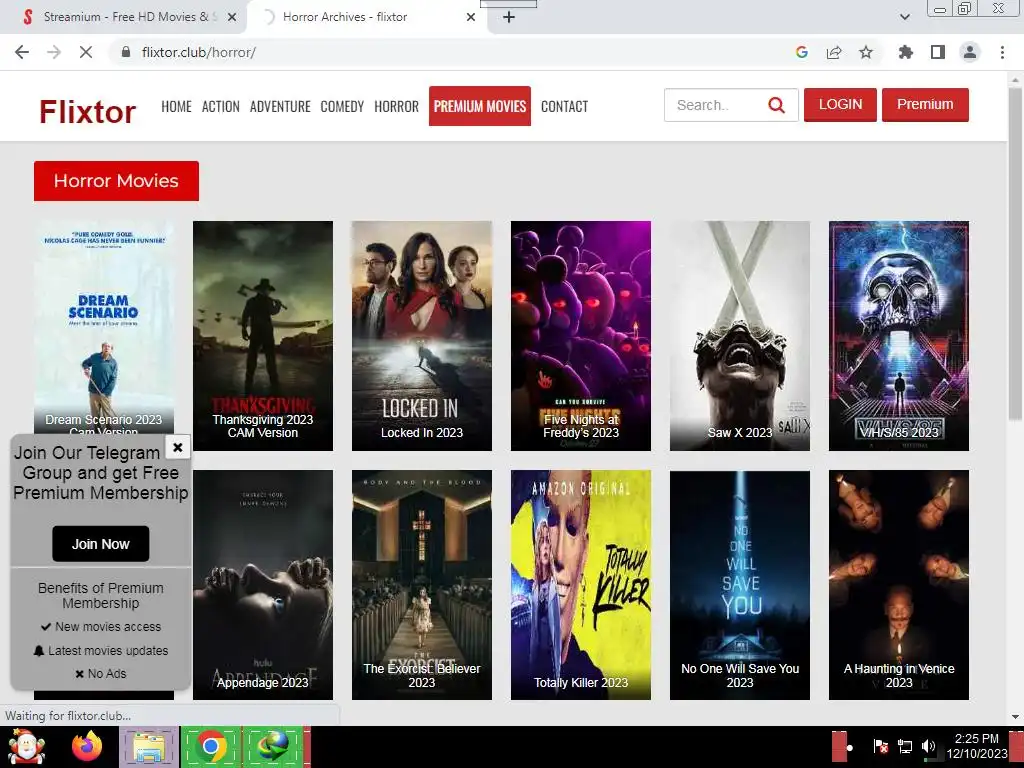Click the Latest movies updates text

click(x=108, y=651)
